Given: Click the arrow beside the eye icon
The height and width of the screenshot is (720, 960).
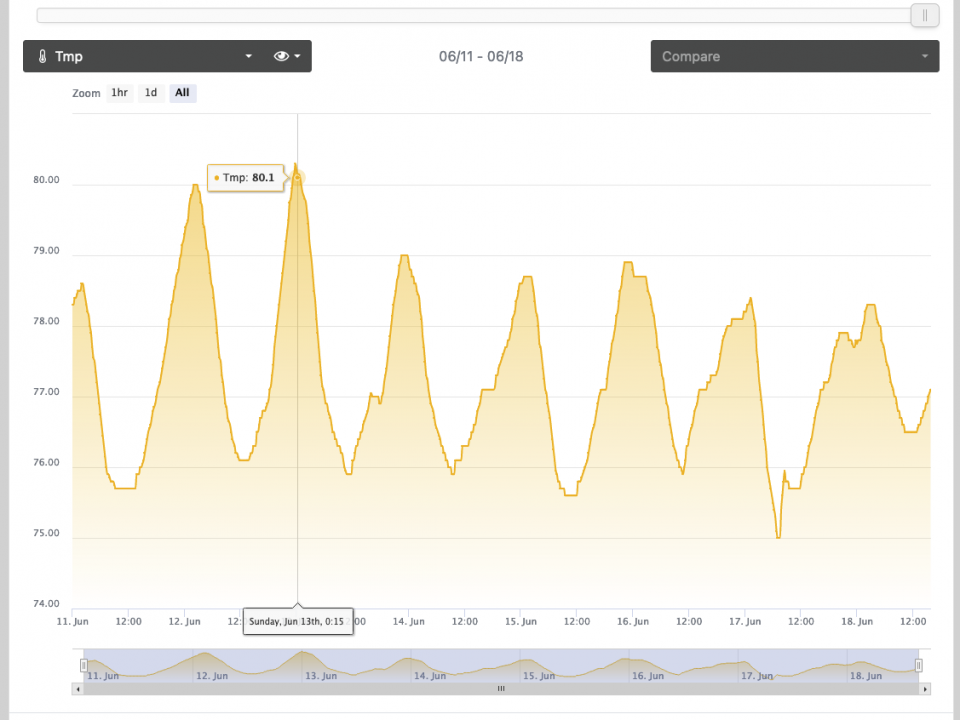Looking at the screenshot, I should tap(298, 57).
